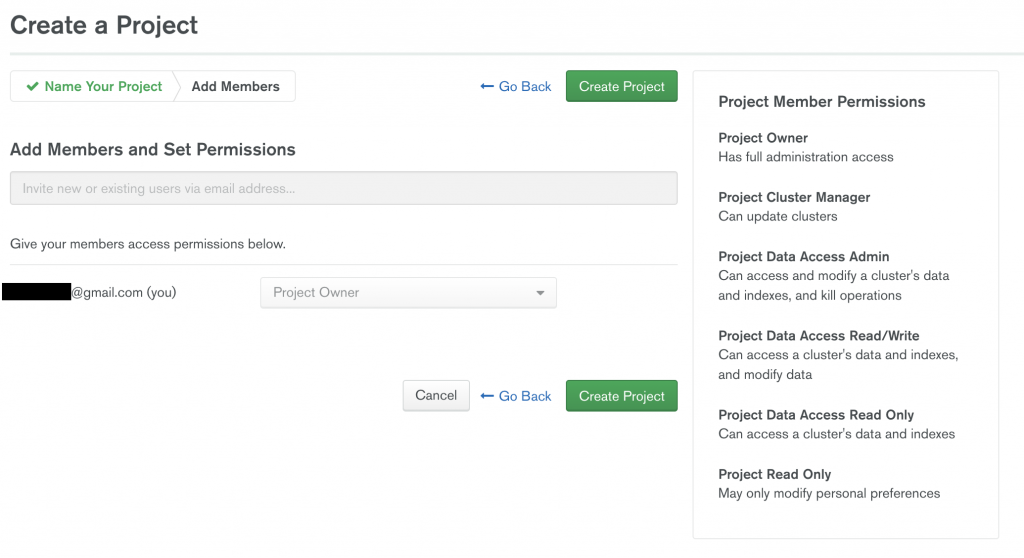
Task: Click Project Data Access Read/Write entry
Action: point(818,336)
